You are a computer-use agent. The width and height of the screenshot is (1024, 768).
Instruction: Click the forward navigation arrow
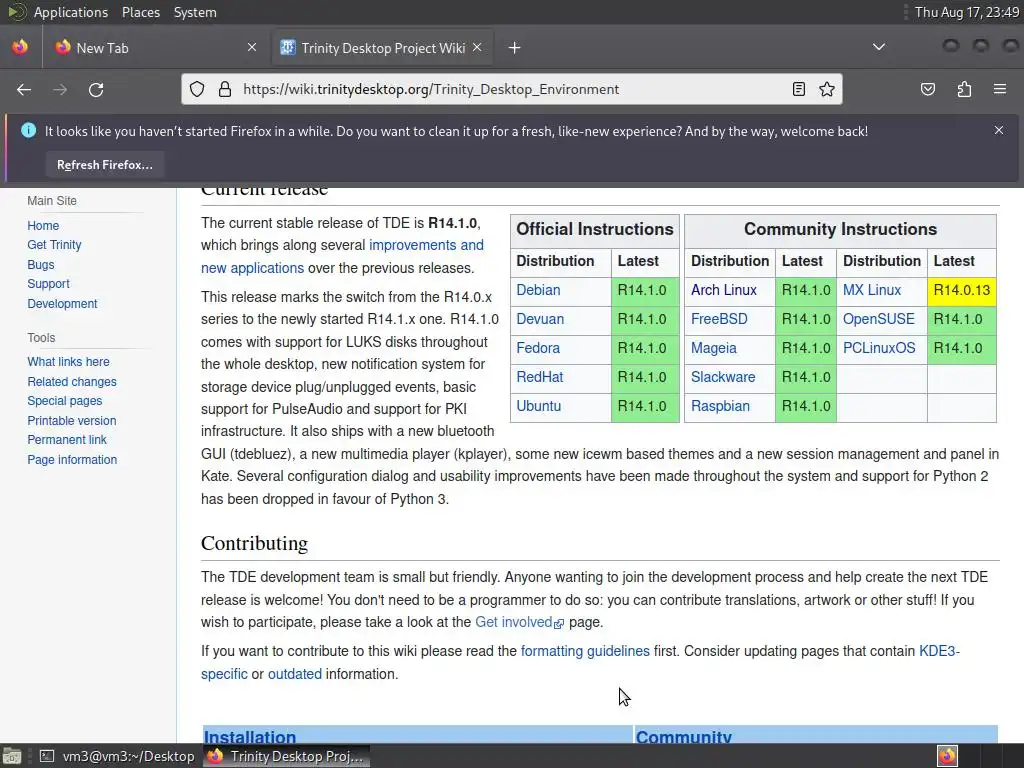[60, 89]
